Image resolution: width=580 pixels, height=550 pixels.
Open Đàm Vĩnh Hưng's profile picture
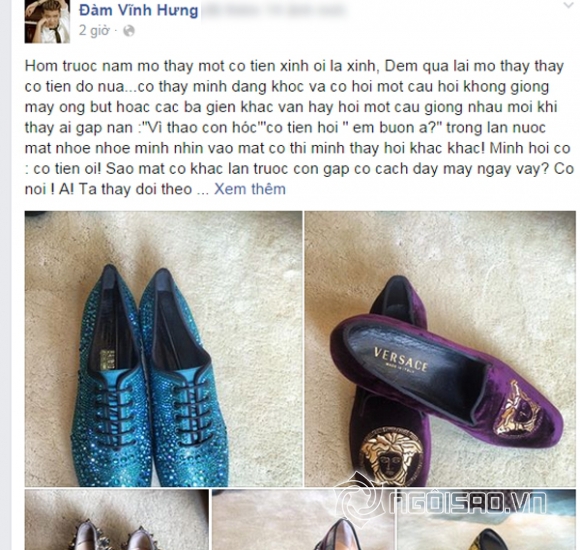(47, 22)
